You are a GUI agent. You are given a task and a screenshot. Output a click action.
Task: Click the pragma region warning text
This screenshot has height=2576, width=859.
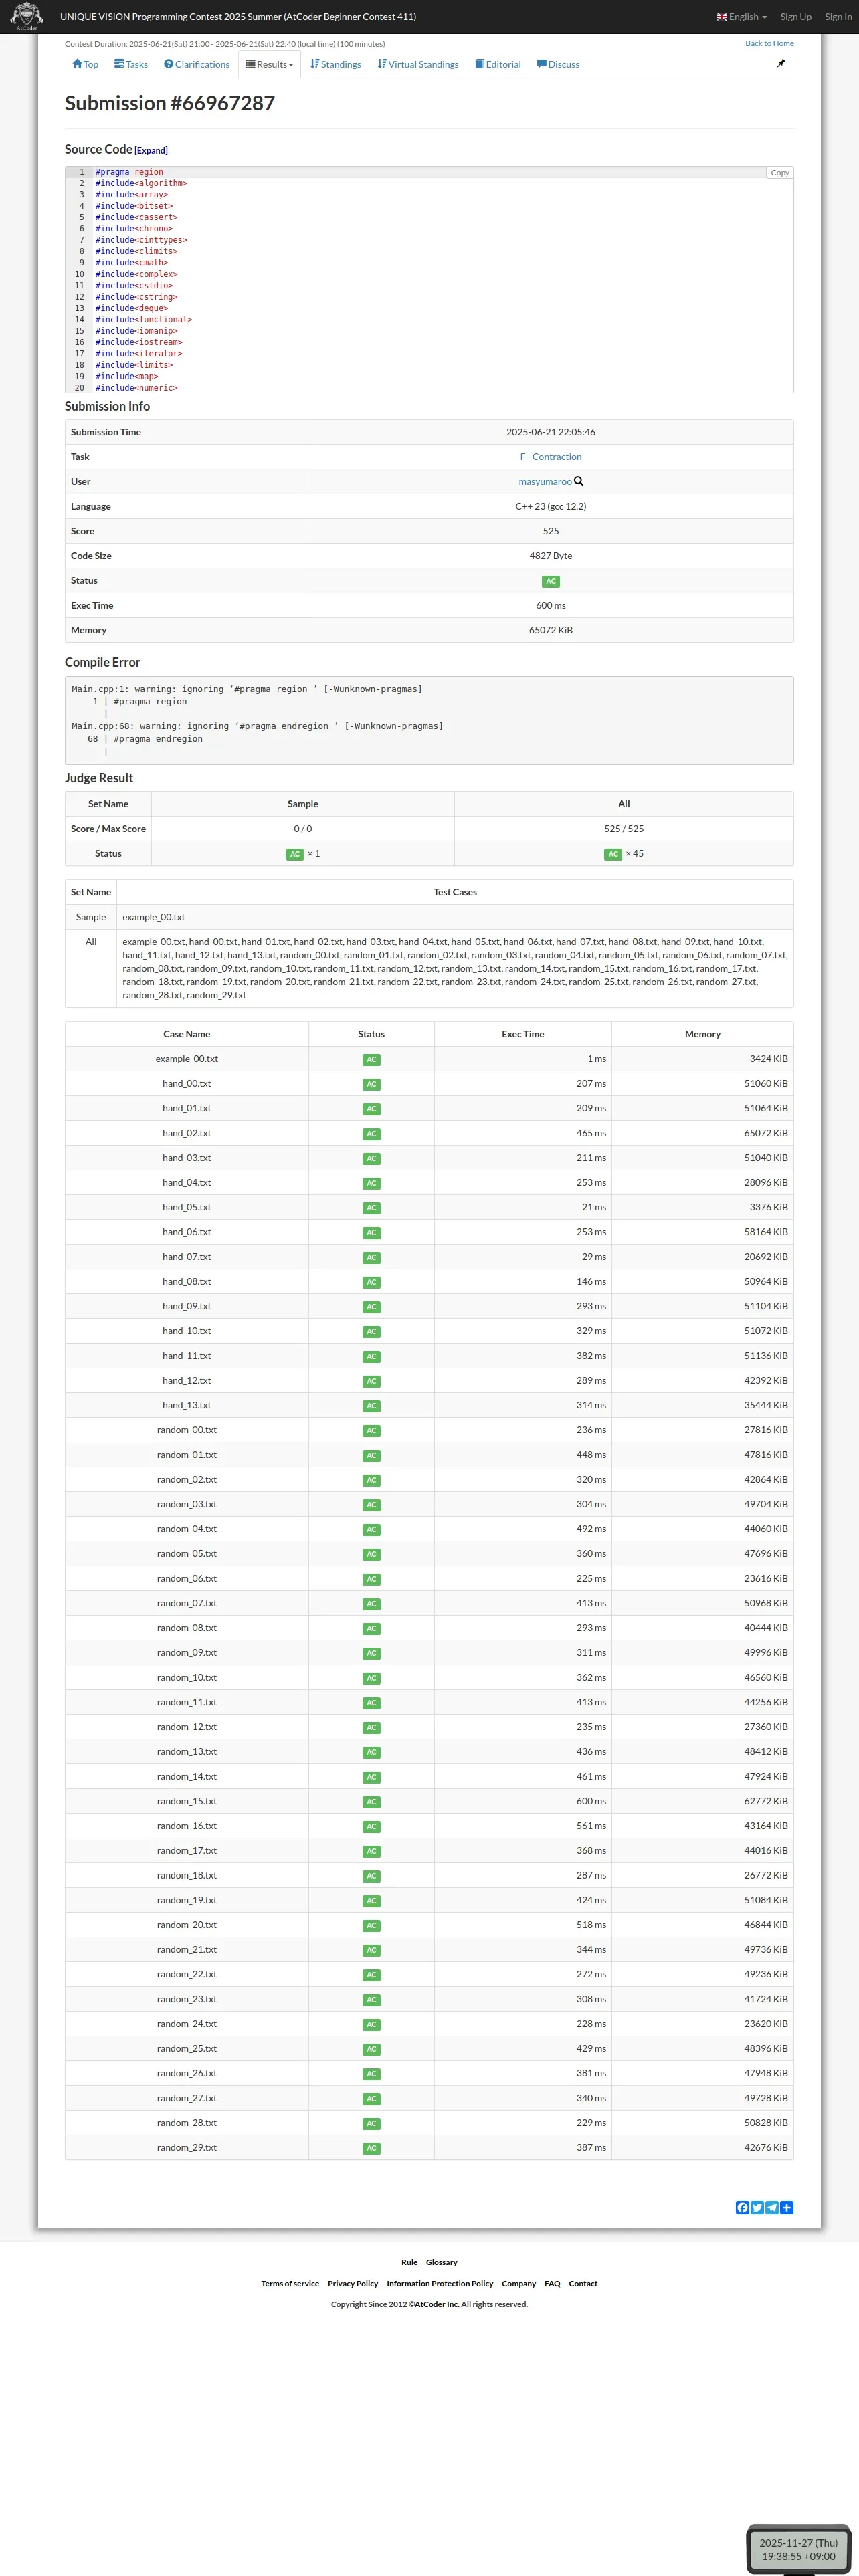point(247,689)
